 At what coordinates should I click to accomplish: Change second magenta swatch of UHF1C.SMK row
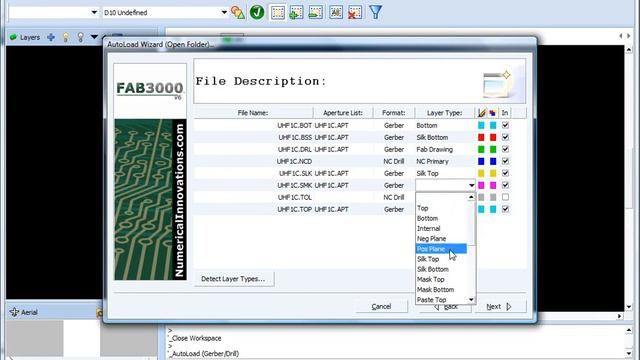point(493,185)
